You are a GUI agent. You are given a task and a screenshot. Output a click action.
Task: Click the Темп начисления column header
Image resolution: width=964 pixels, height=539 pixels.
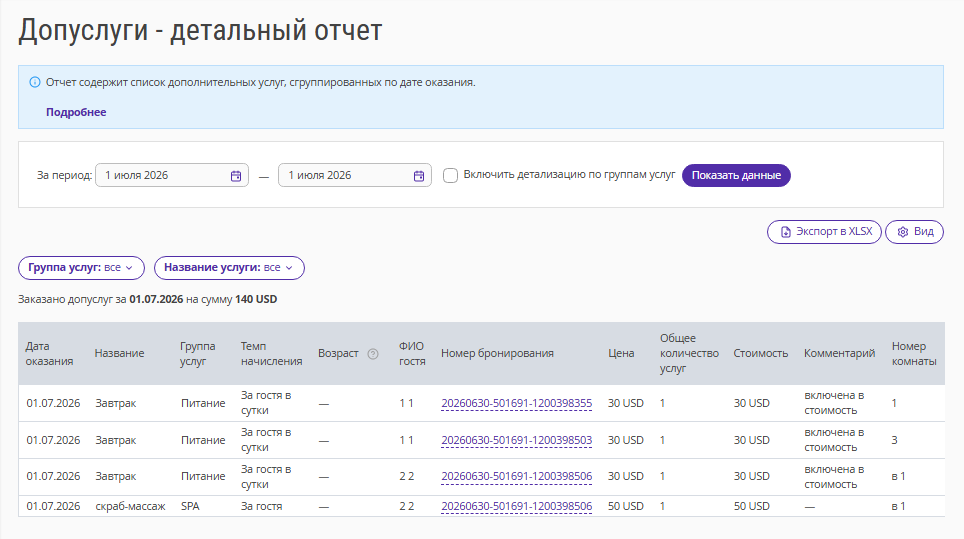tap(271, 353)
